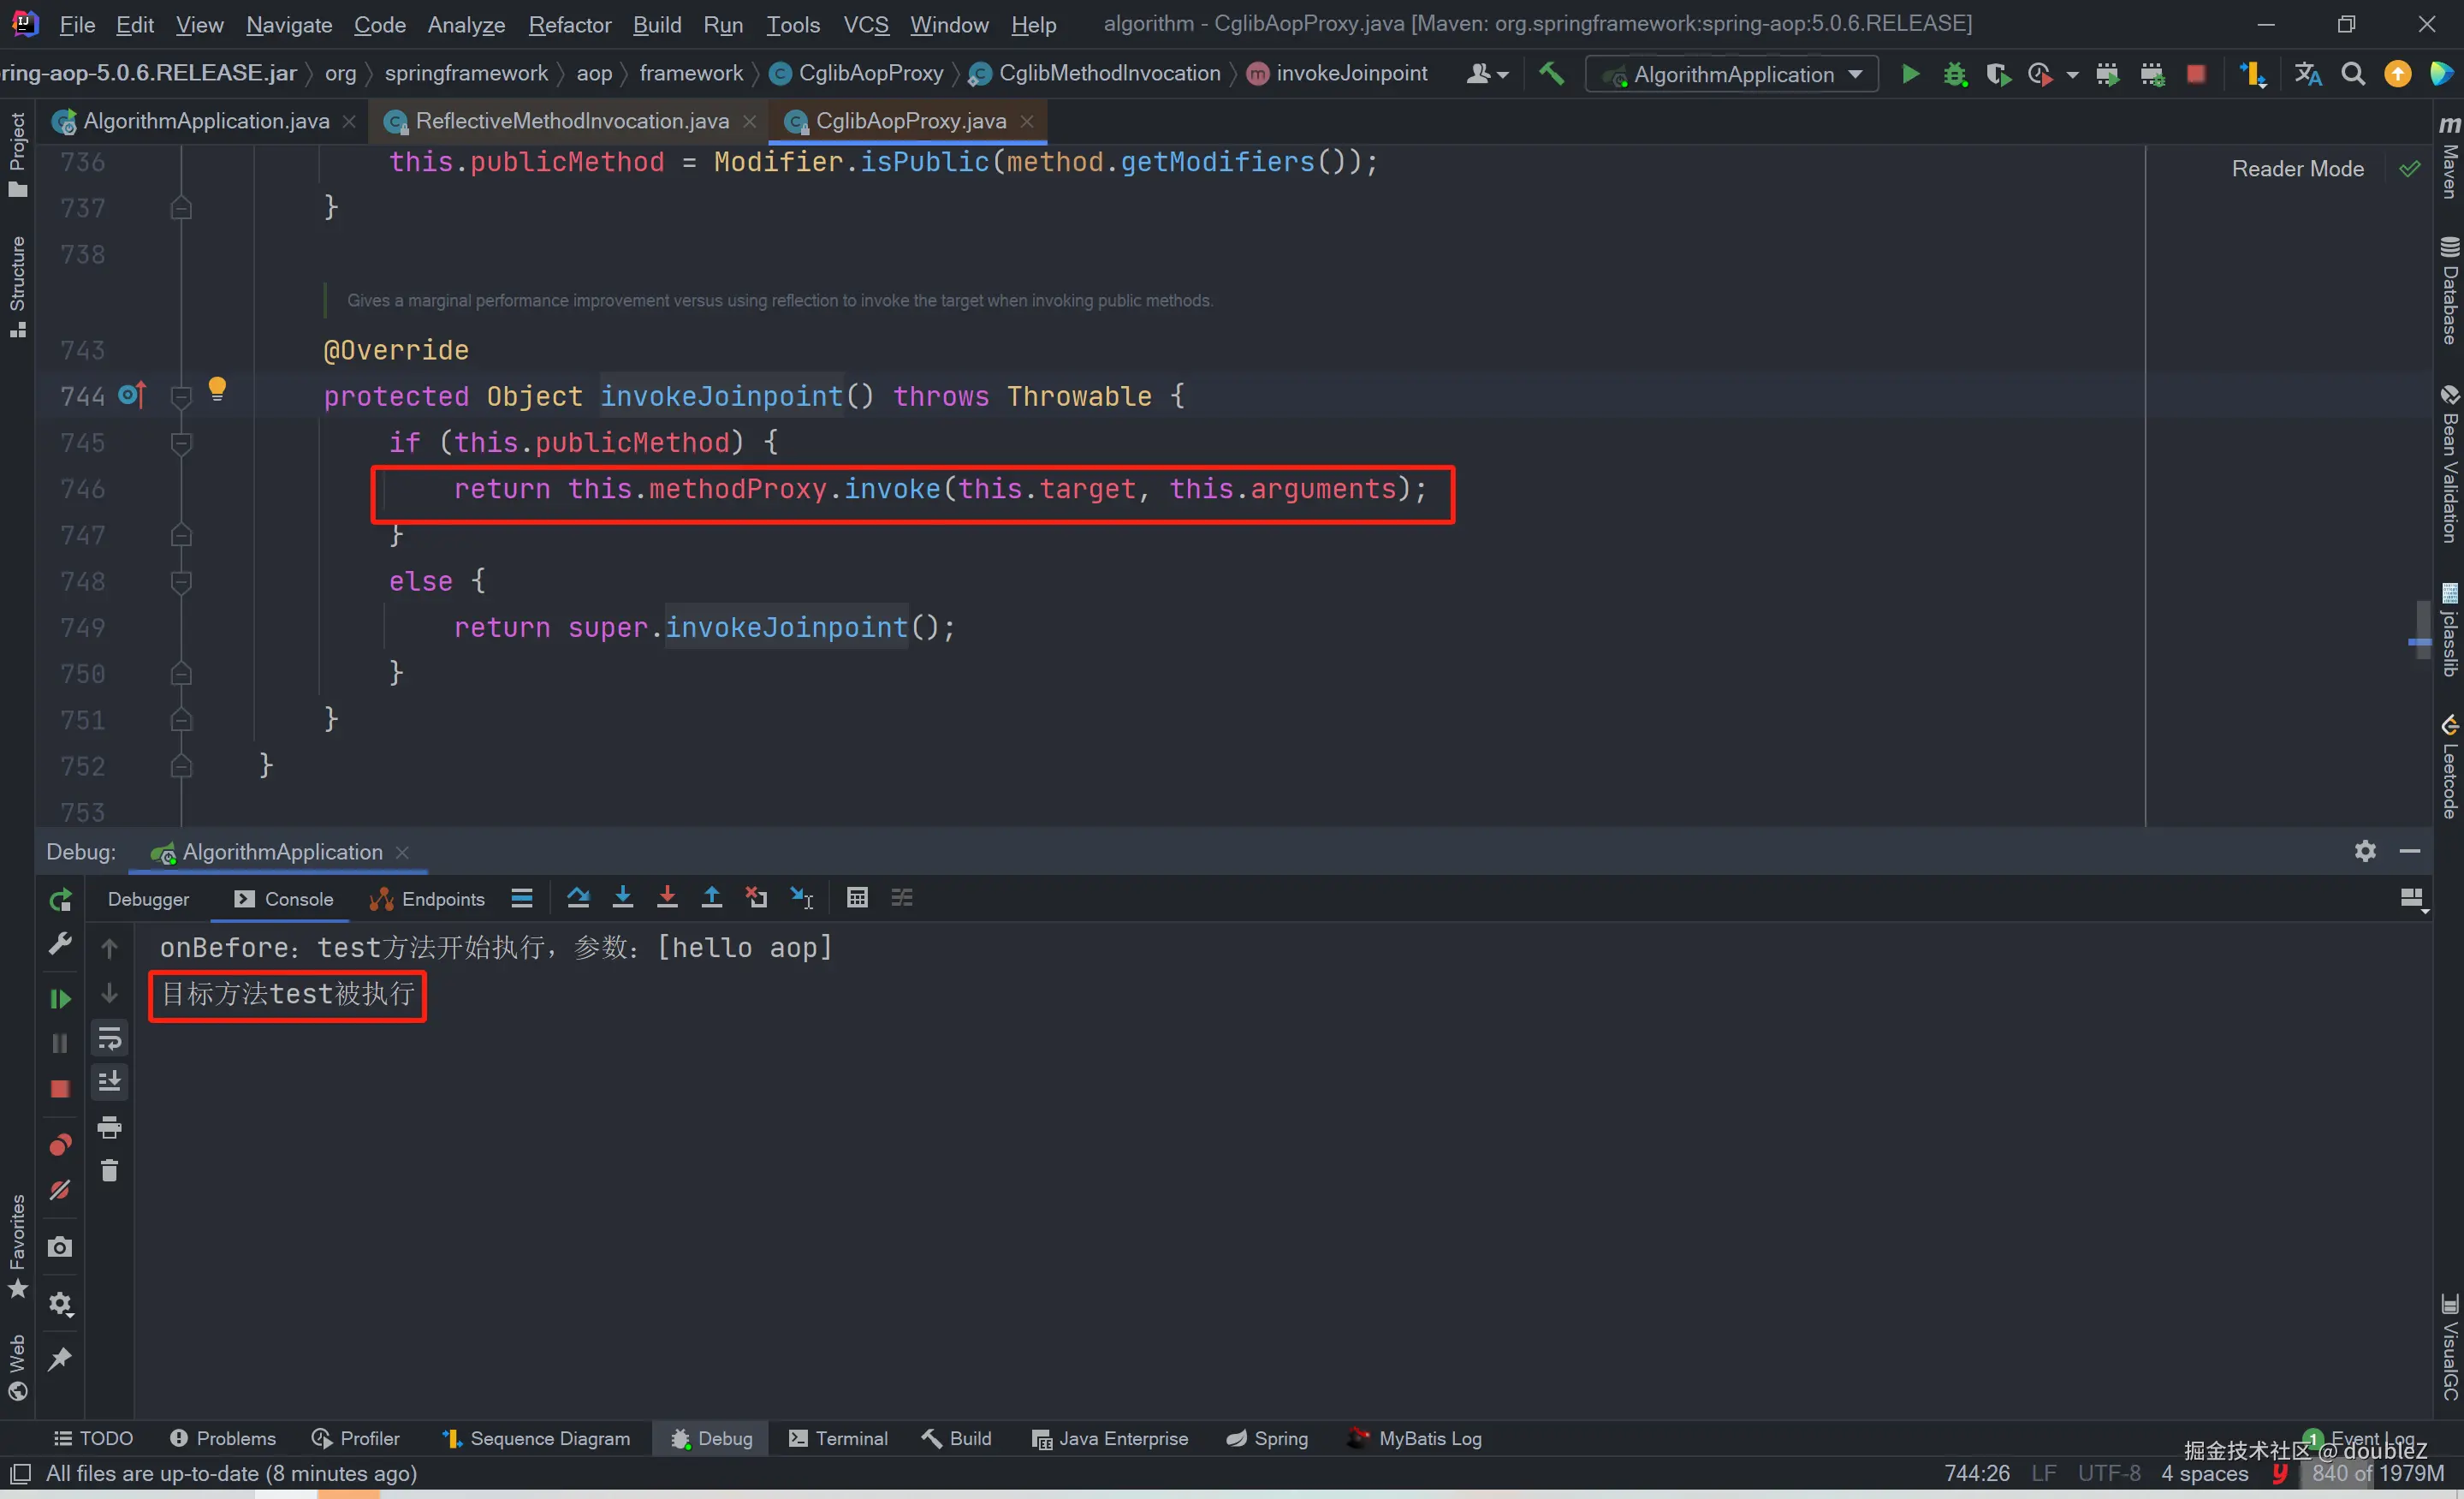
Task: Collapse the invokeJoinpoint method fold marker
Action: click(x=181, y=397)
